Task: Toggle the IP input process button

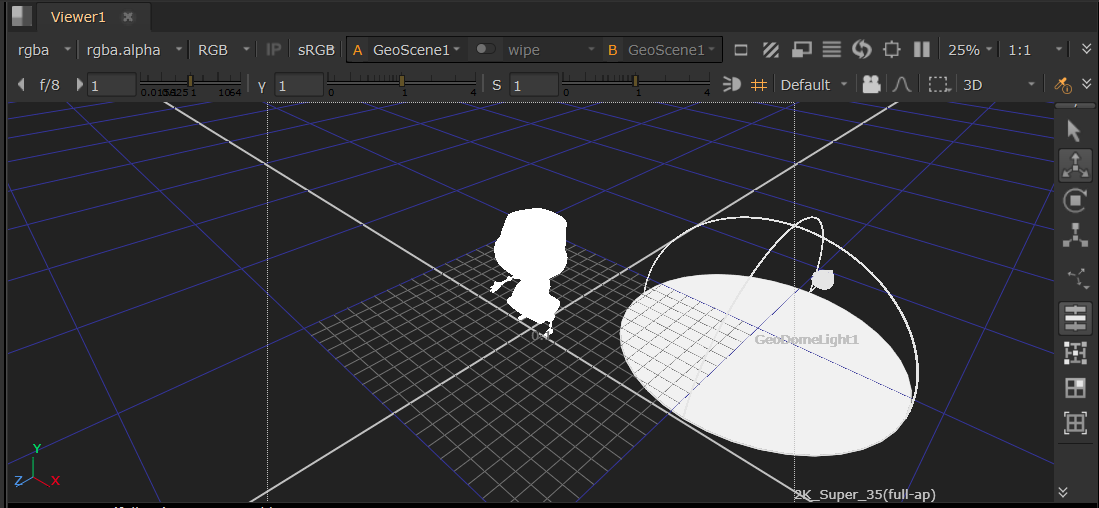Action: tap(273, 49)
